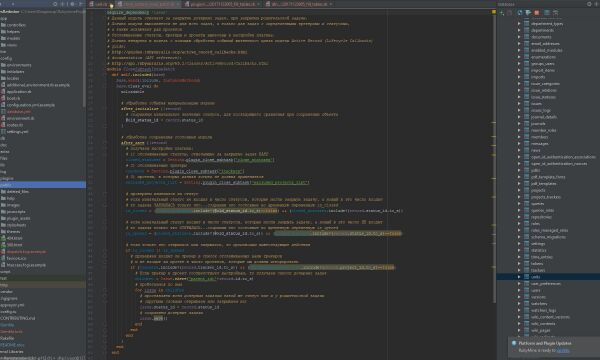Select the helpers folder in Project tree
600x360 pixels.
[13, 32]
